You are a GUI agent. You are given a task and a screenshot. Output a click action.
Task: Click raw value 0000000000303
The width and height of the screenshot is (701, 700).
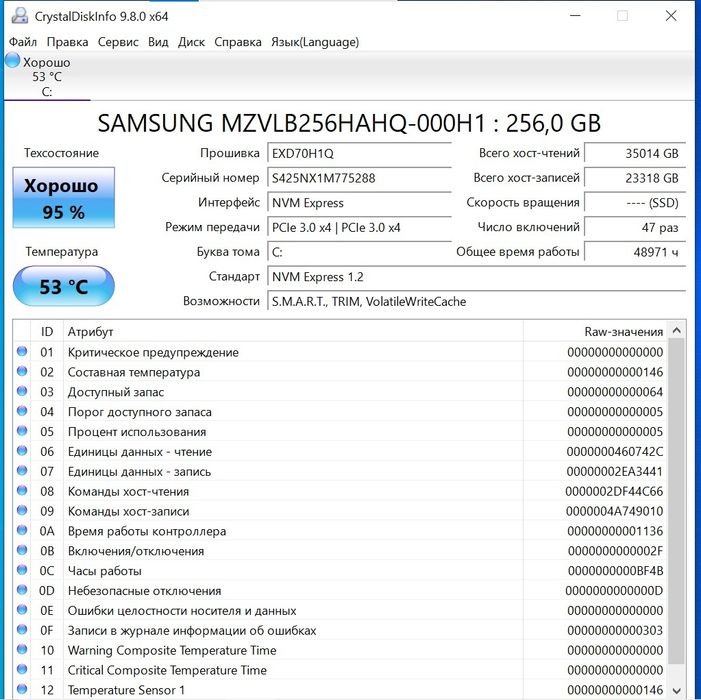pyautogui.click(x=615, y=630)
